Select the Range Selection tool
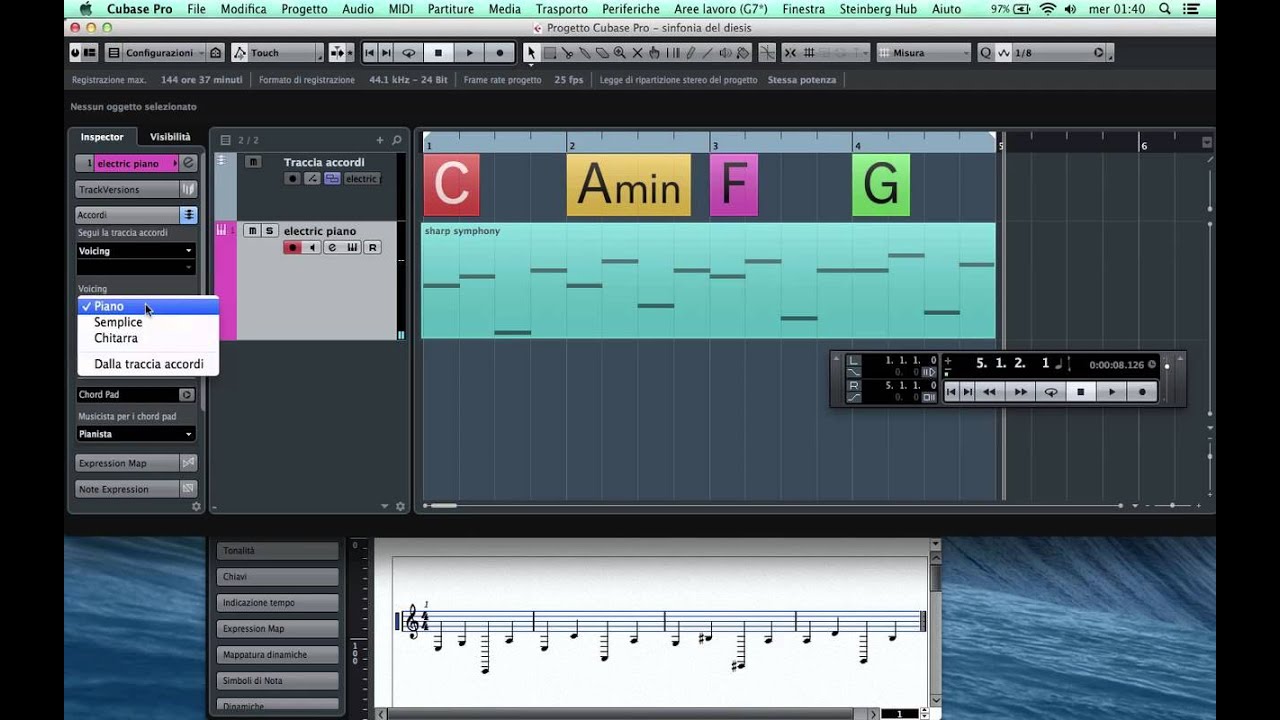This screenshot has height=720, width=1280. (550, 52)
